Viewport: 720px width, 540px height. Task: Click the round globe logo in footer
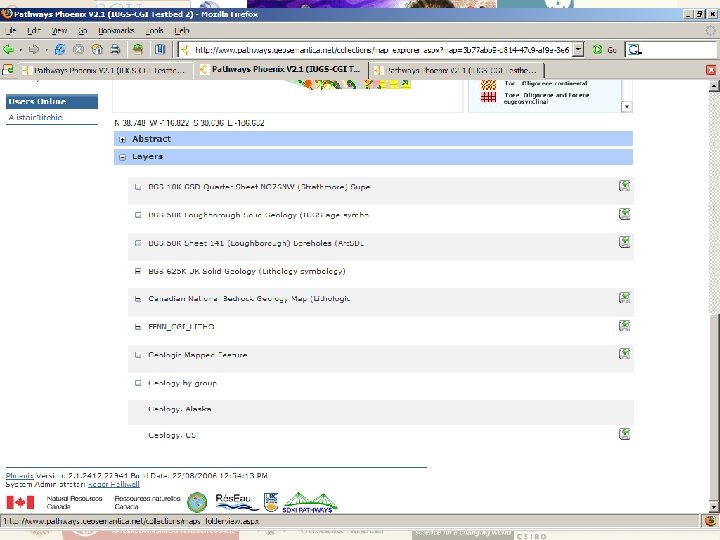pos(197,502)
